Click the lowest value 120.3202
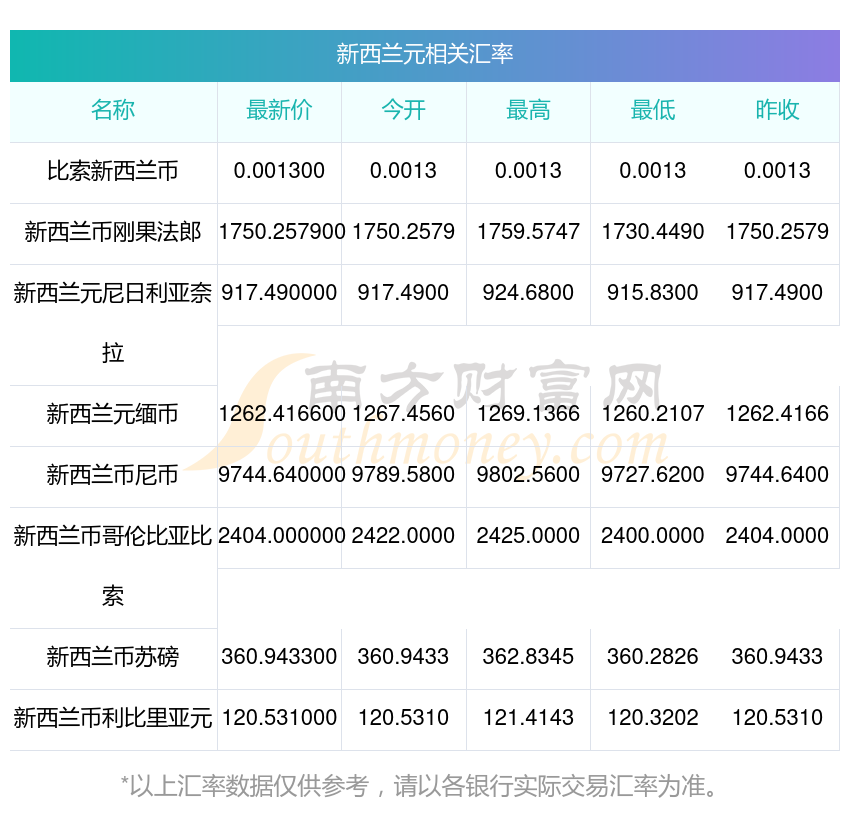This screenshot has width=850, height=817. tap(653, 718)
